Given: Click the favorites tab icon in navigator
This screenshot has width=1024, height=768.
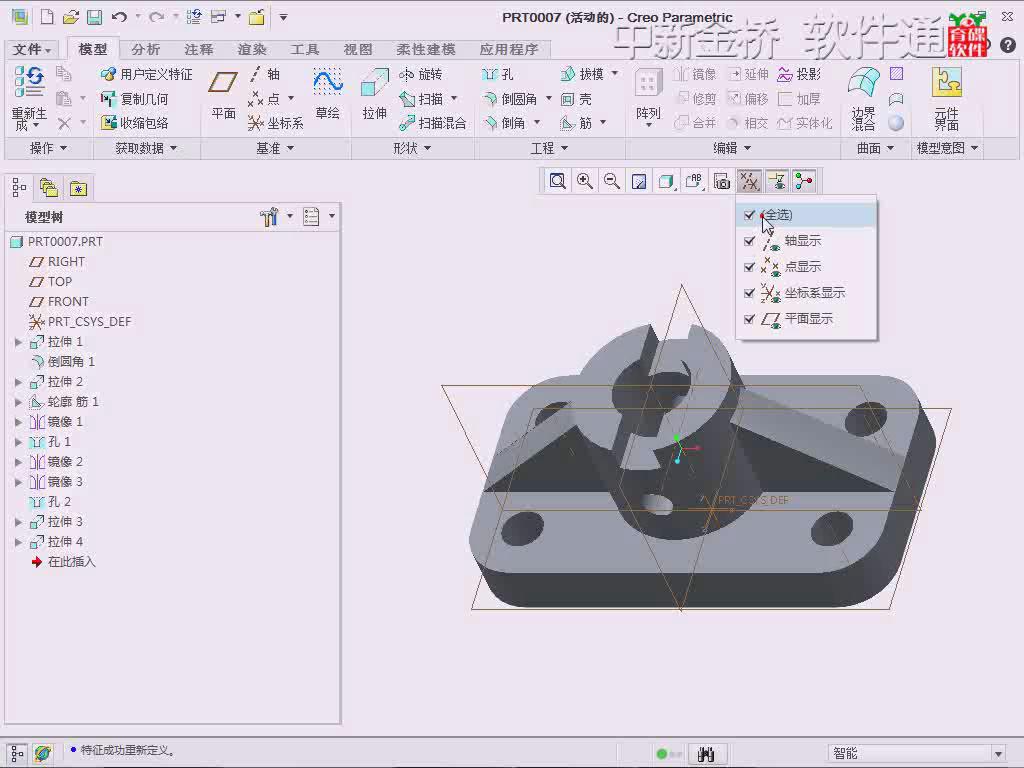Looking at the screenshot, I should pos(78,188).
